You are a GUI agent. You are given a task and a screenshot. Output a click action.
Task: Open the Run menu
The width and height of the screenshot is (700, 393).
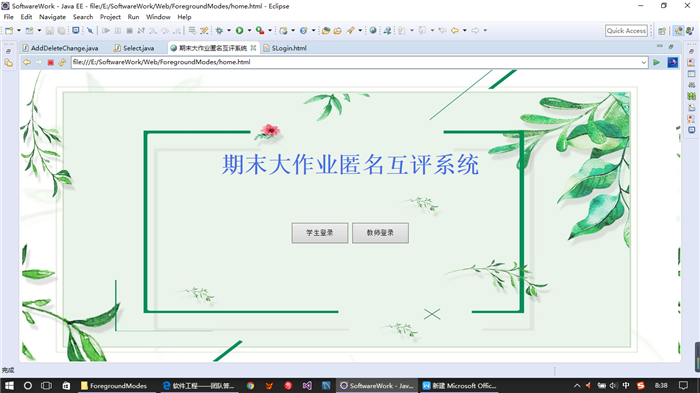point(133,17)
